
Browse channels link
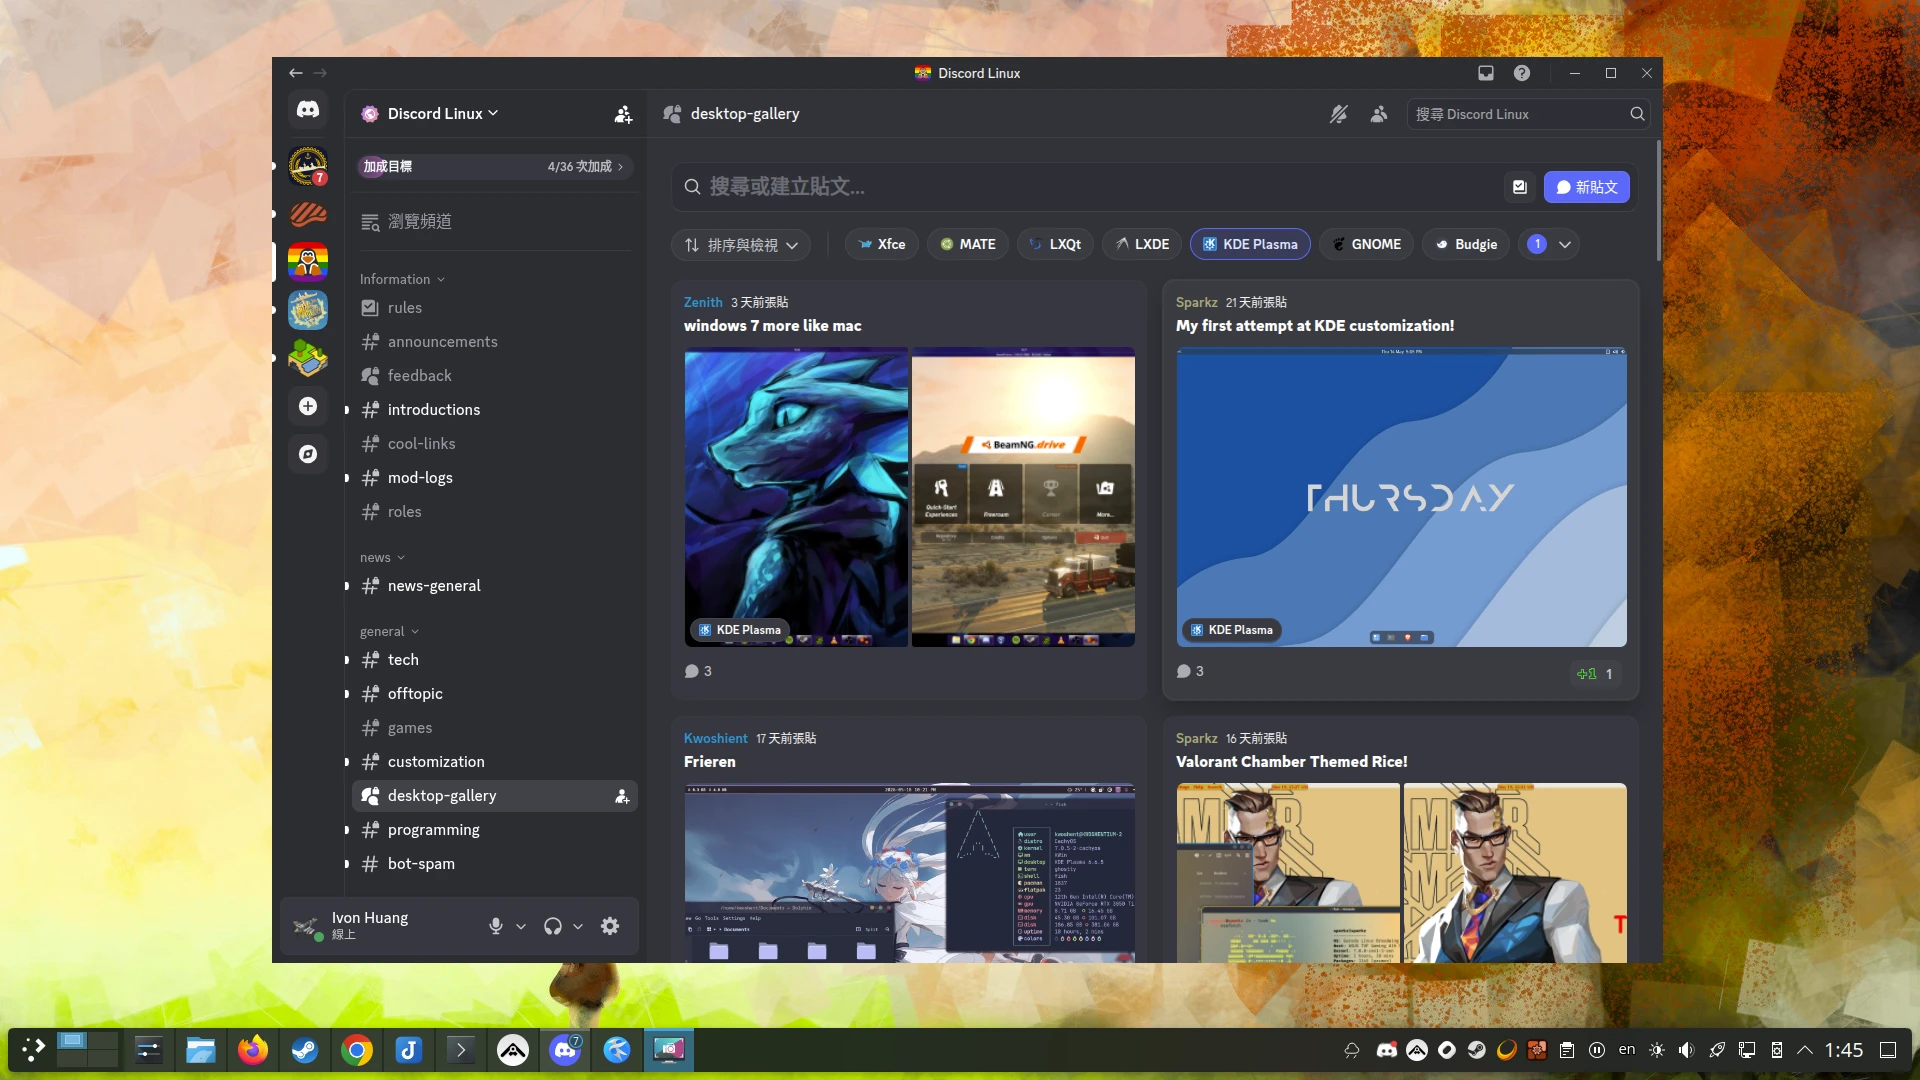pos(495,222)
